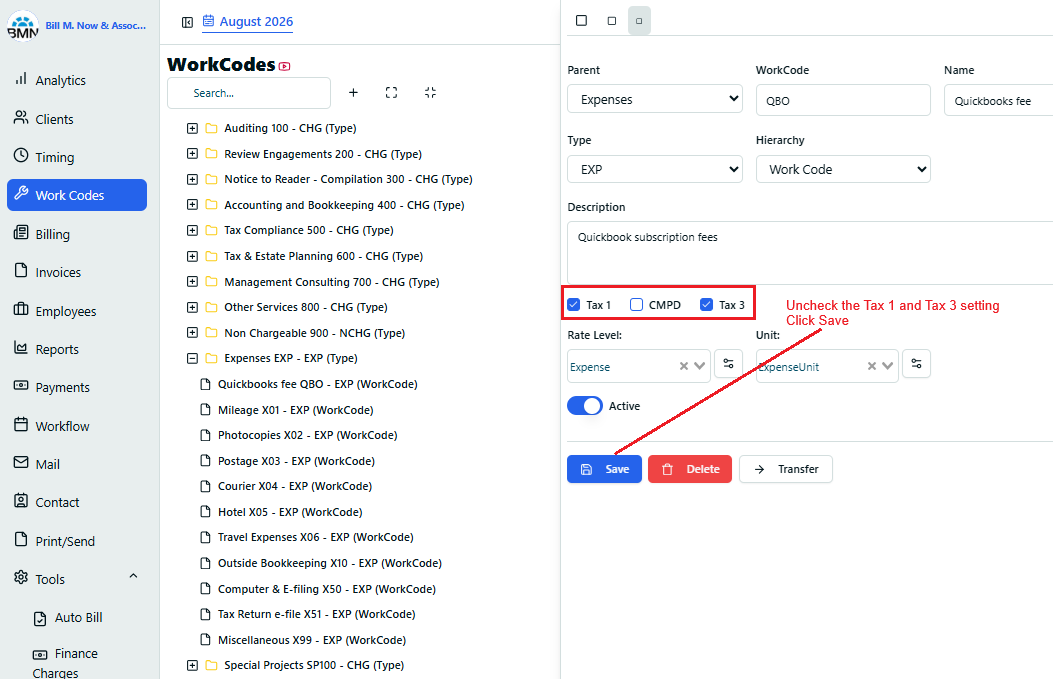Select Outside Bookkeeping X10 work code

pos(330,563)
